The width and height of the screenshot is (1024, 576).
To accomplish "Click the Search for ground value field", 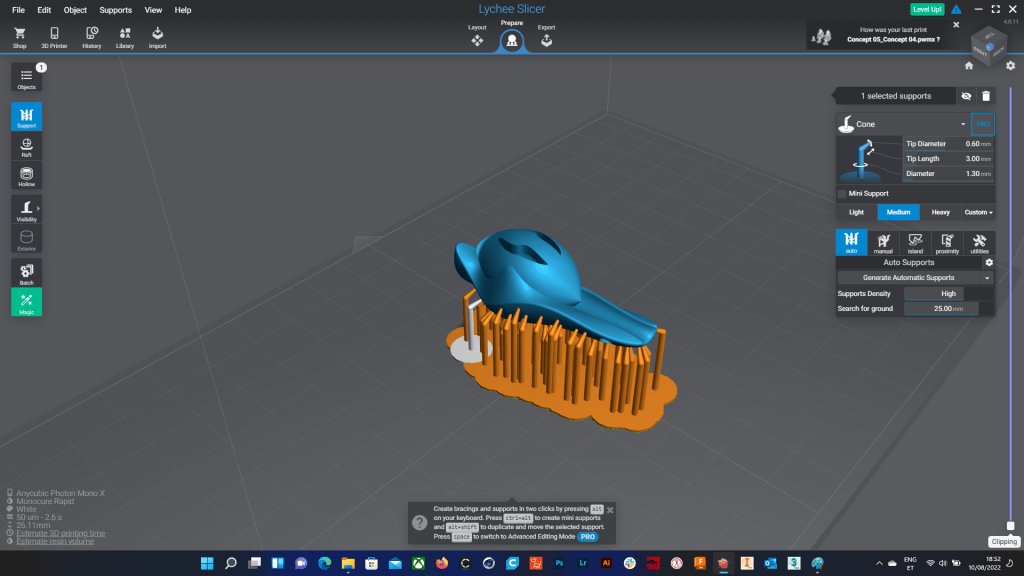I will [x=948, y=309].
